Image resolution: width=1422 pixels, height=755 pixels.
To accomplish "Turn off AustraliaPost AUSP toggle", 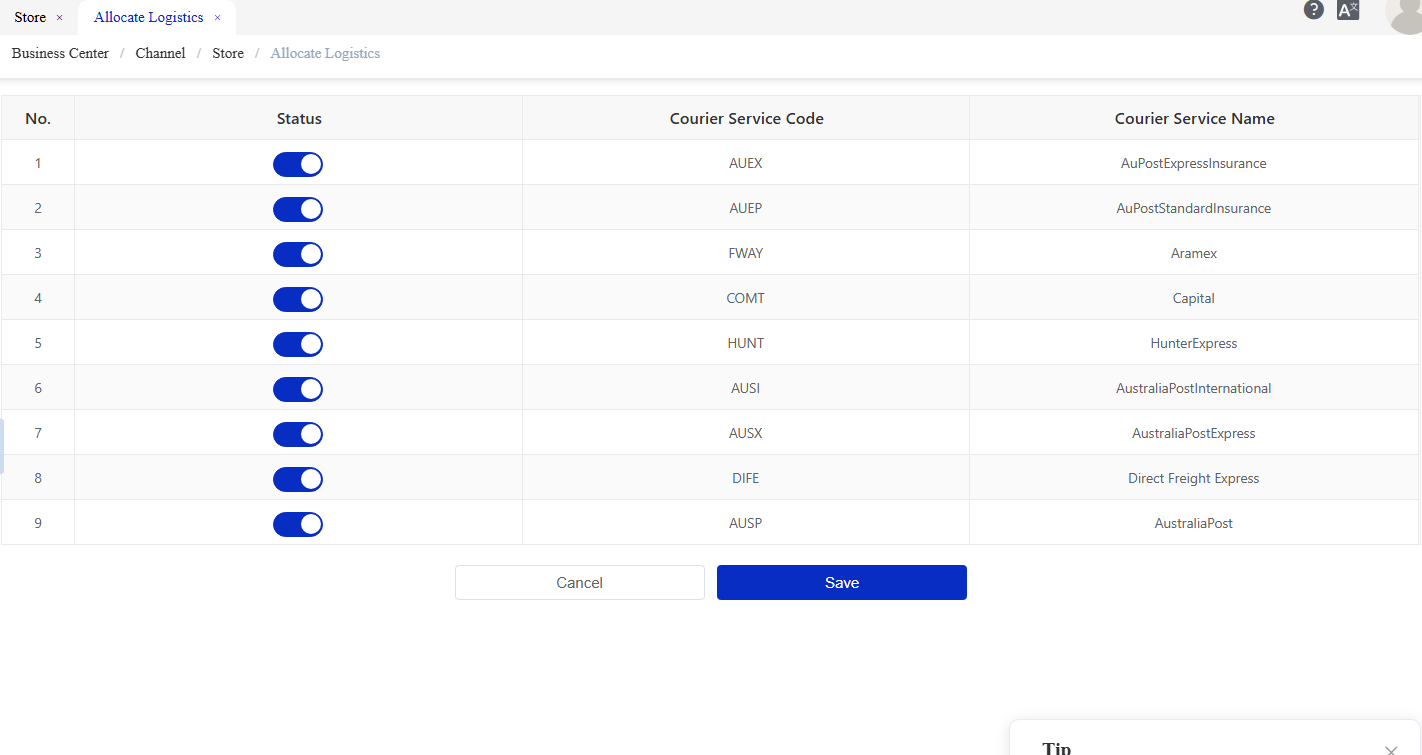I will click(x=298, y=524).
